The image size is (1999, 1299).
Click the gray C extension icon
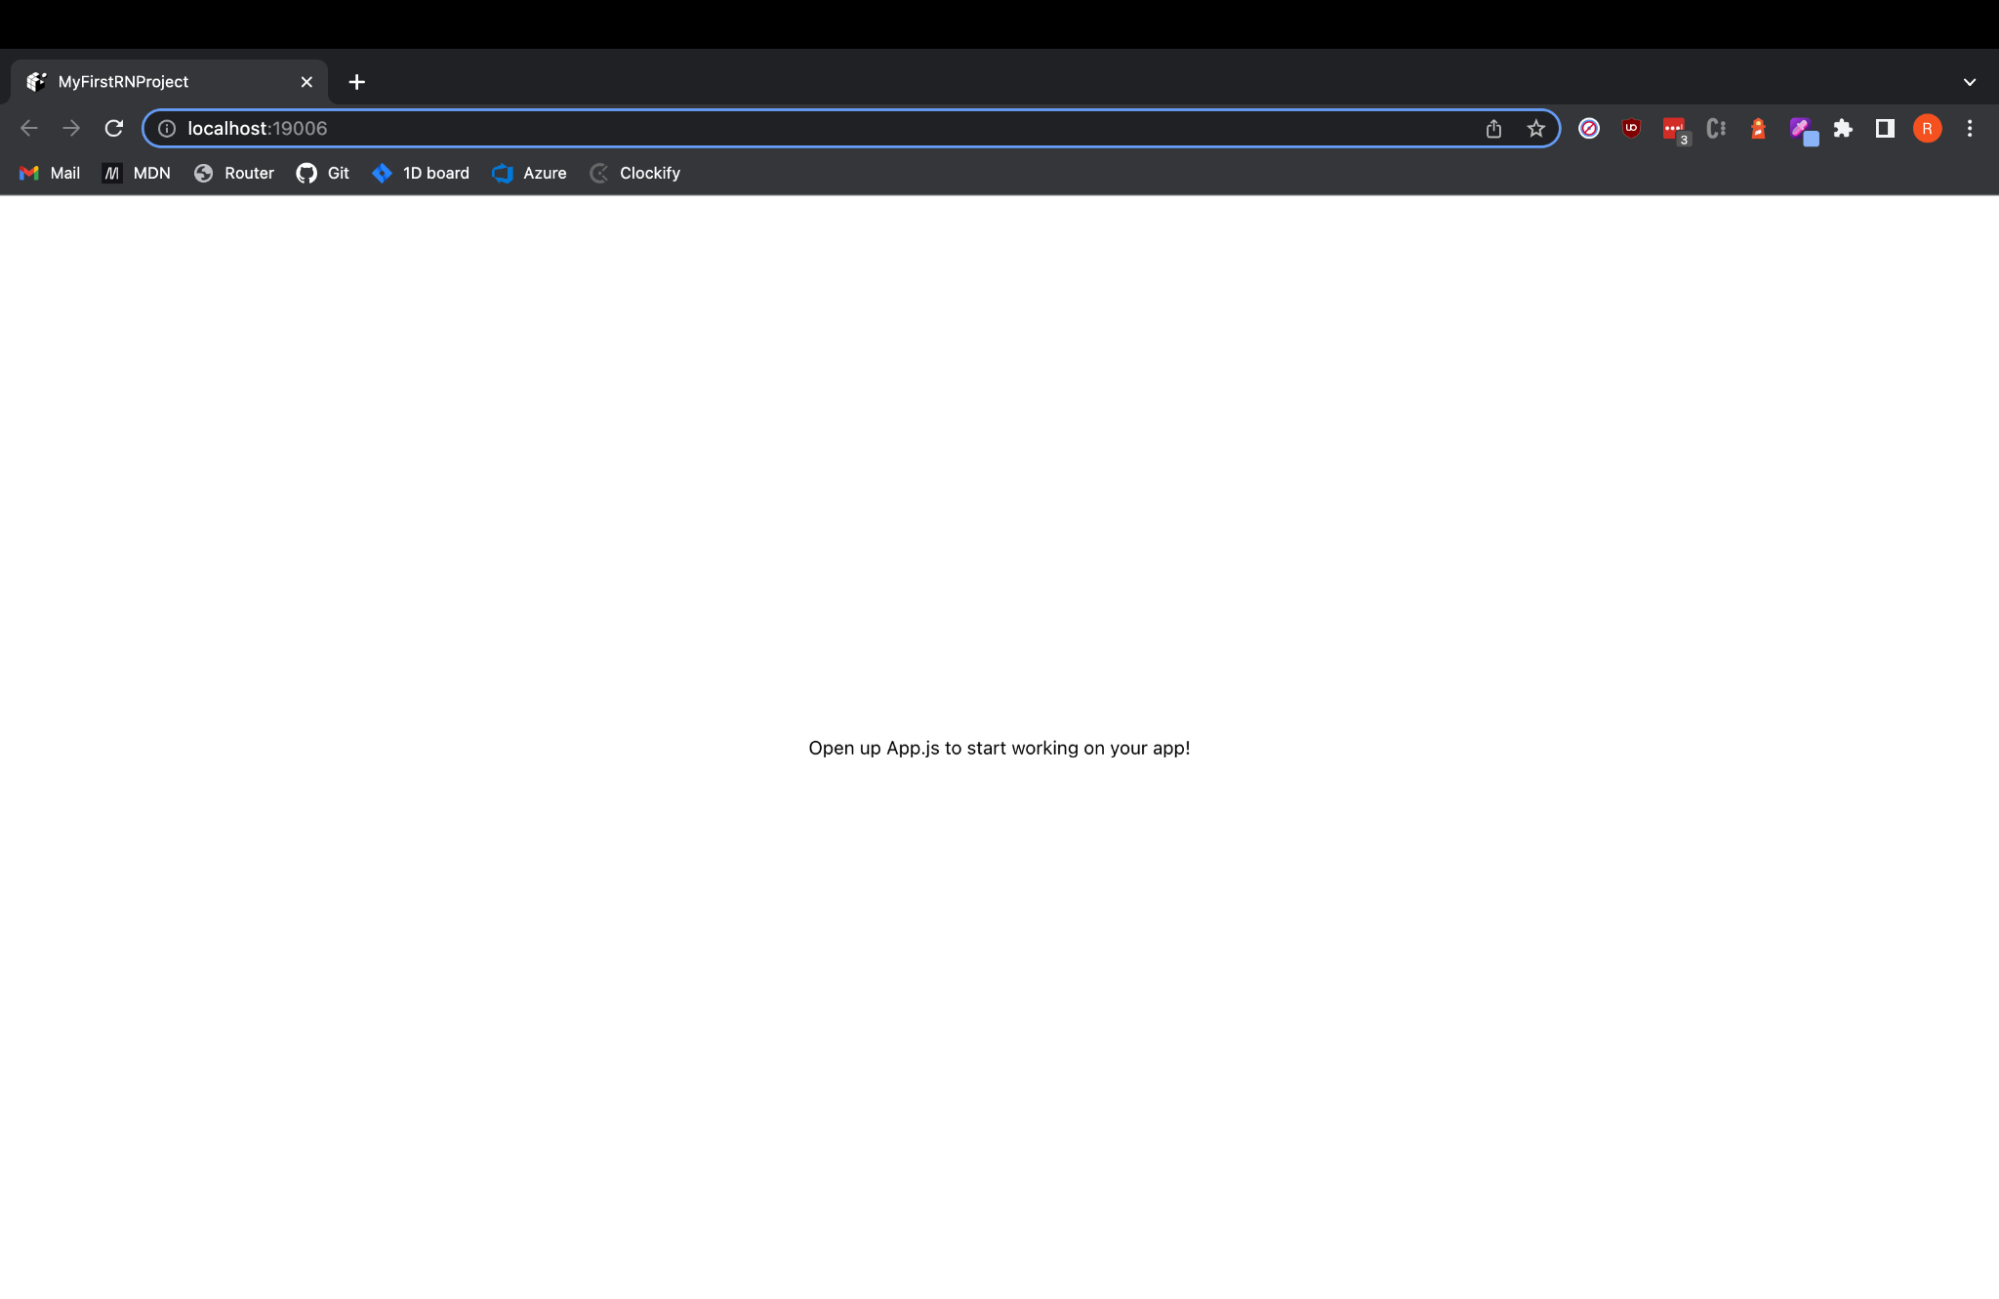click(x=1716, y=128)
